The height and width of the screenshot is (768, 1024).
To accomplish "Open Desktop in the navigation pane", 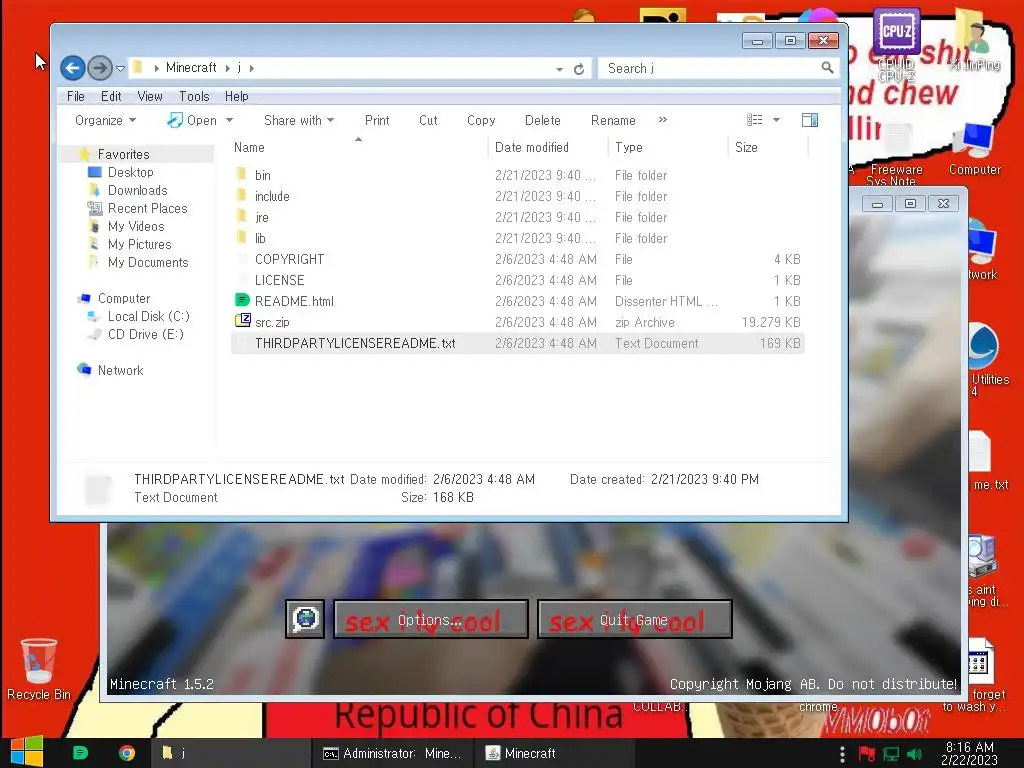I will [x=131, y=172].
